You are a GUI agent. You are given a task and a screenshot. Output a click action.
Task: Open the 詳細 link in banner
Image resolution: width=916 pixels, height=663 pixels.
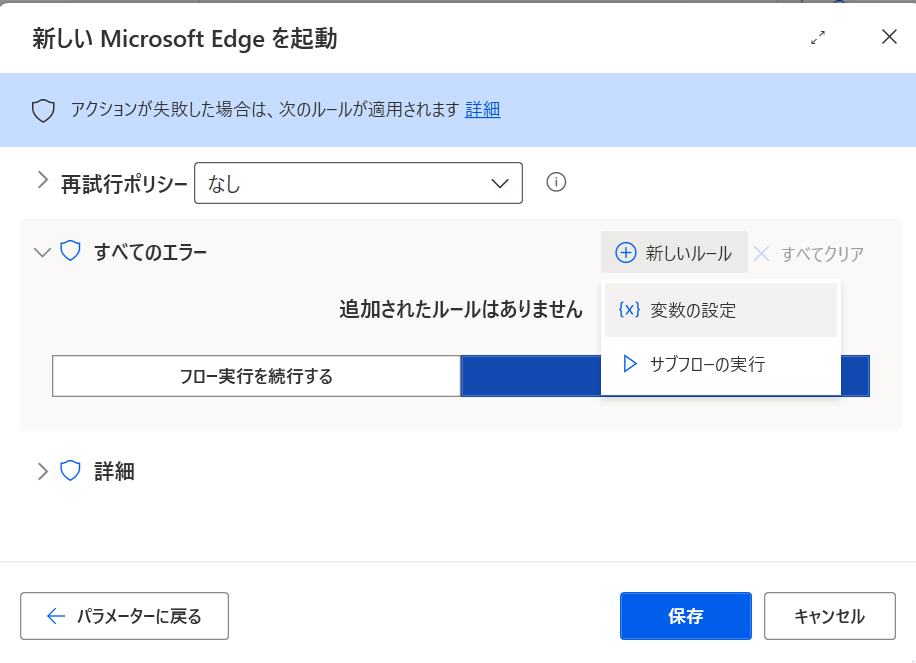tap(483, 109)
